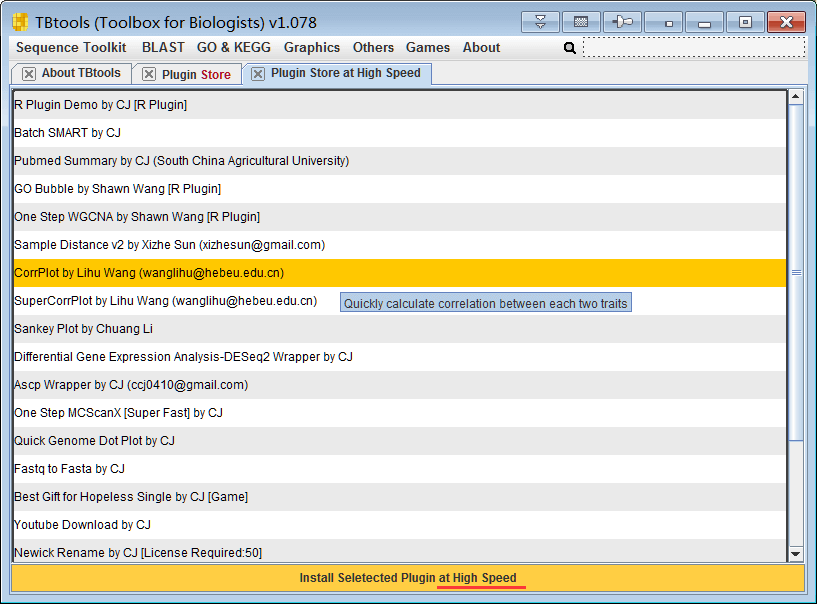The height and width of the screenshot is (604, 817).
Task: Close the Plugin Store tab
Action: 148,74
